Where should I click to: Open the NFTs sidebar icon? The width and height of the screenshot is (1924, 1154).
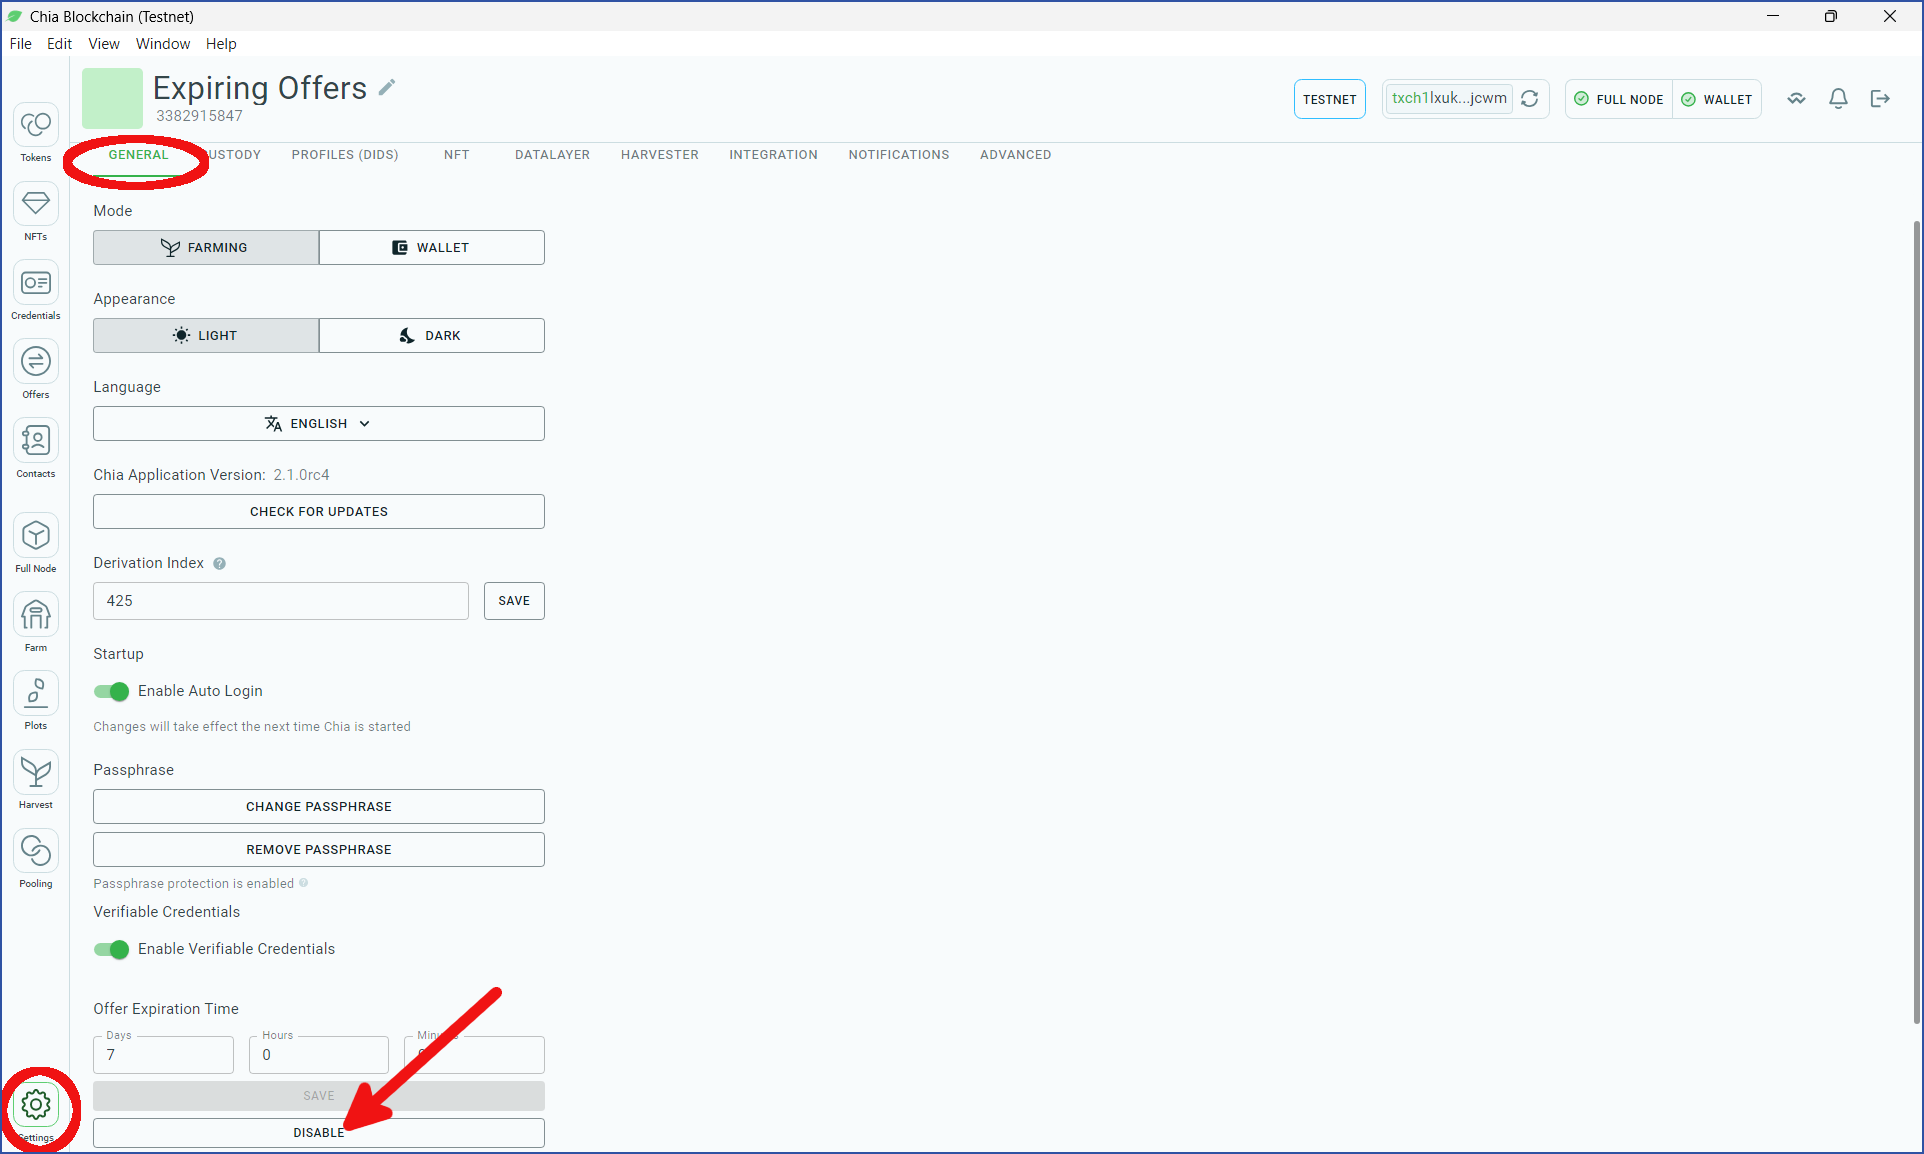[x=36, y=204]
